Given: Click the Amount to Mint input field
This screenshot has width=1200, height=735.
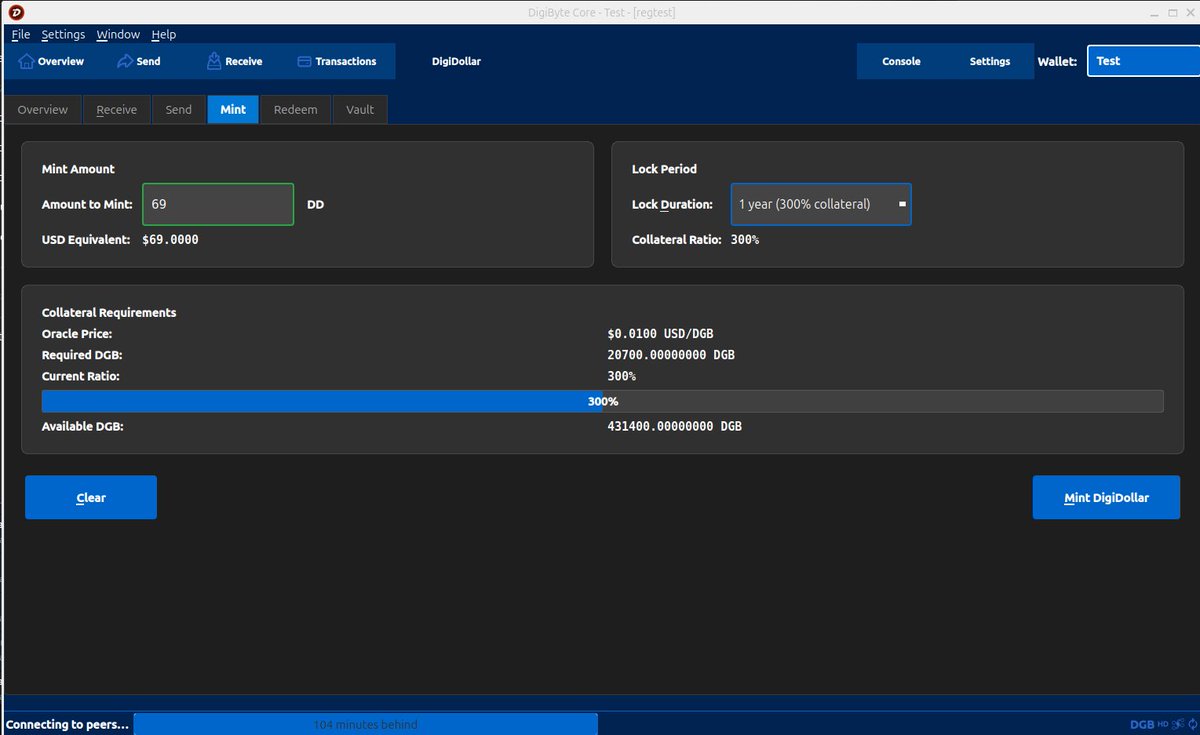Looking at the screenshot, I should [218, 204].
